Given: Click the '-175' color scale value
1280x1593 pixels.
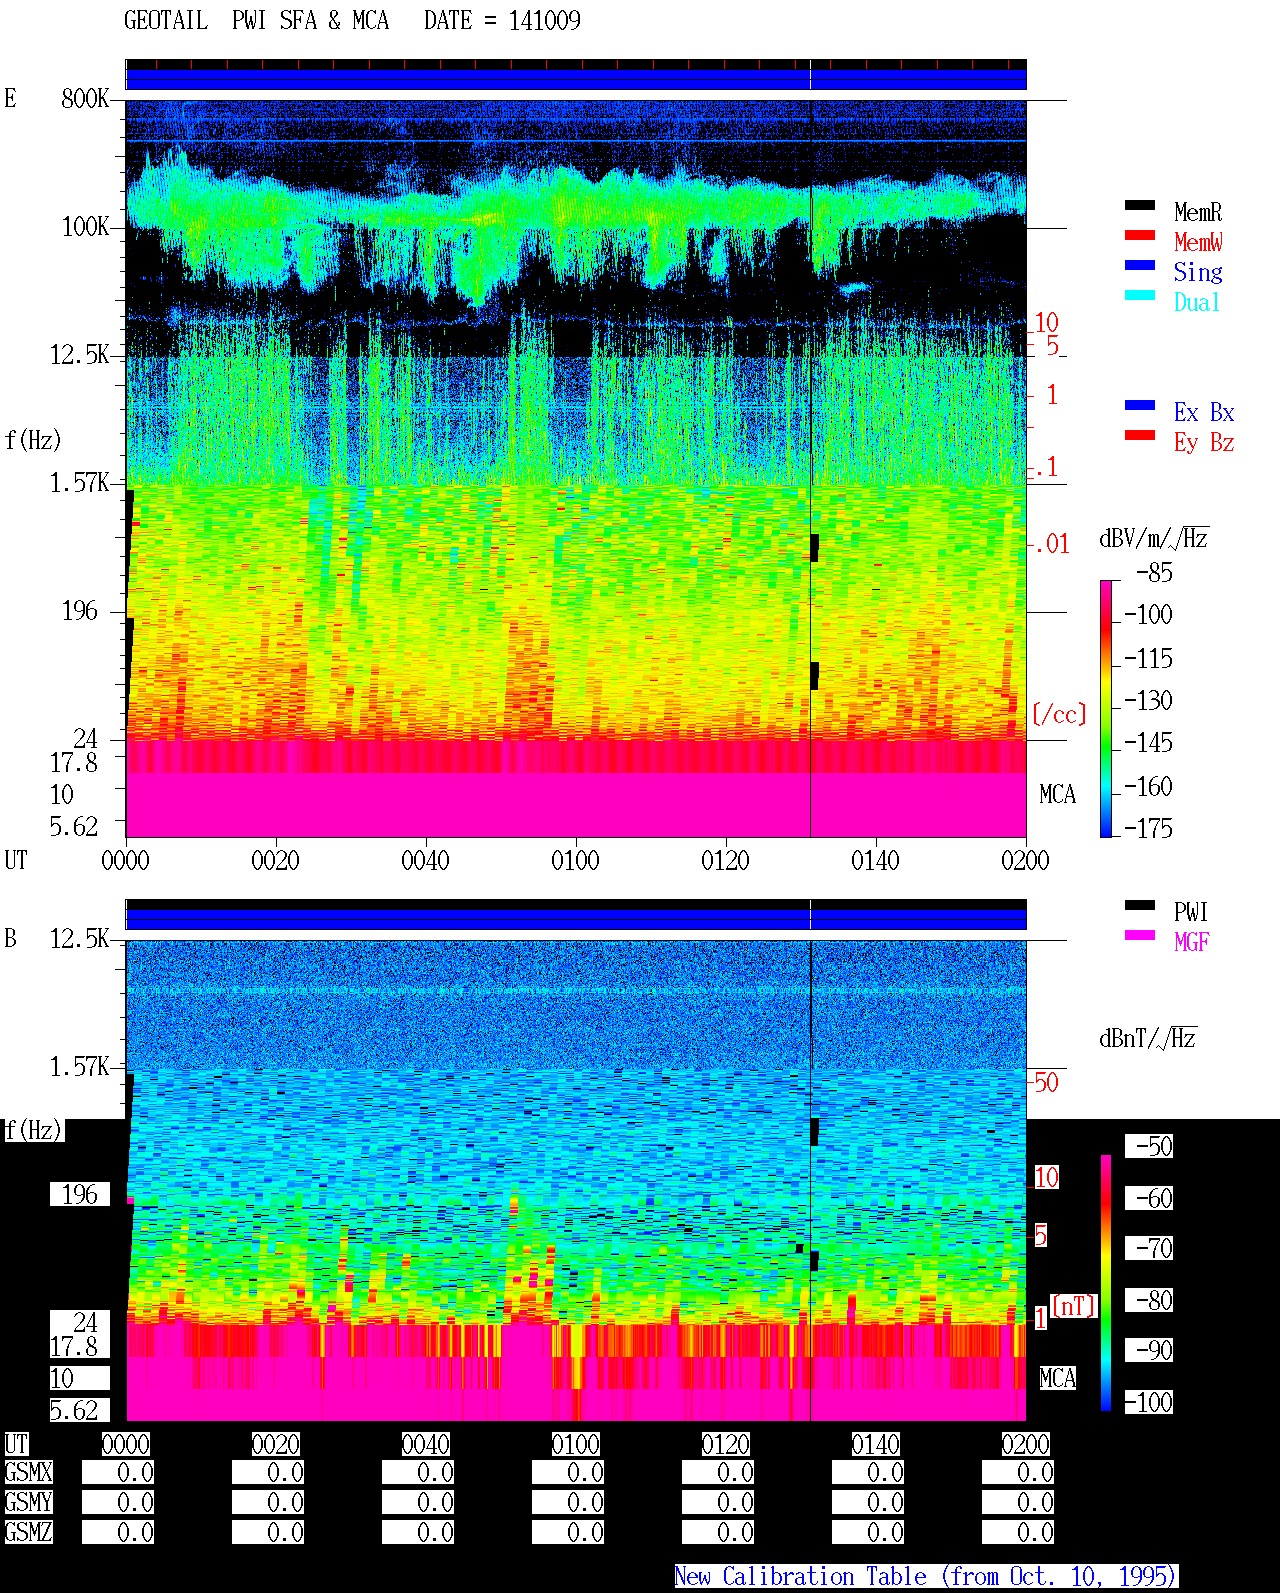Looking at the screenshot, I should click(x=1148, y=828).
